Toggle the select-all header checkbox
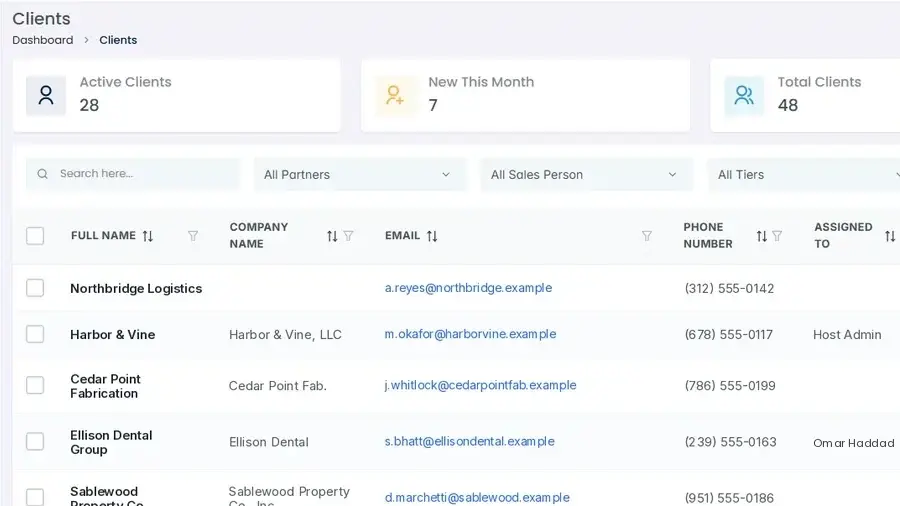The image size is (900, 506). [35, 236]
